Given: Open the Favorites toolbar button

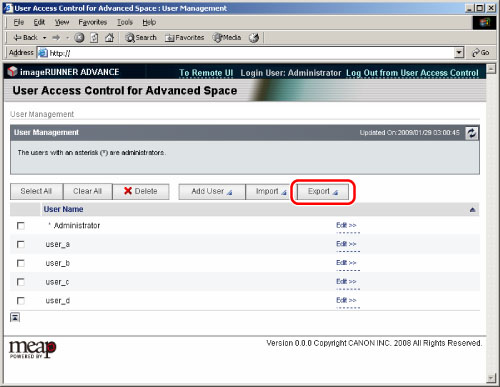Looking at the screenshot, I should [185, 38].
